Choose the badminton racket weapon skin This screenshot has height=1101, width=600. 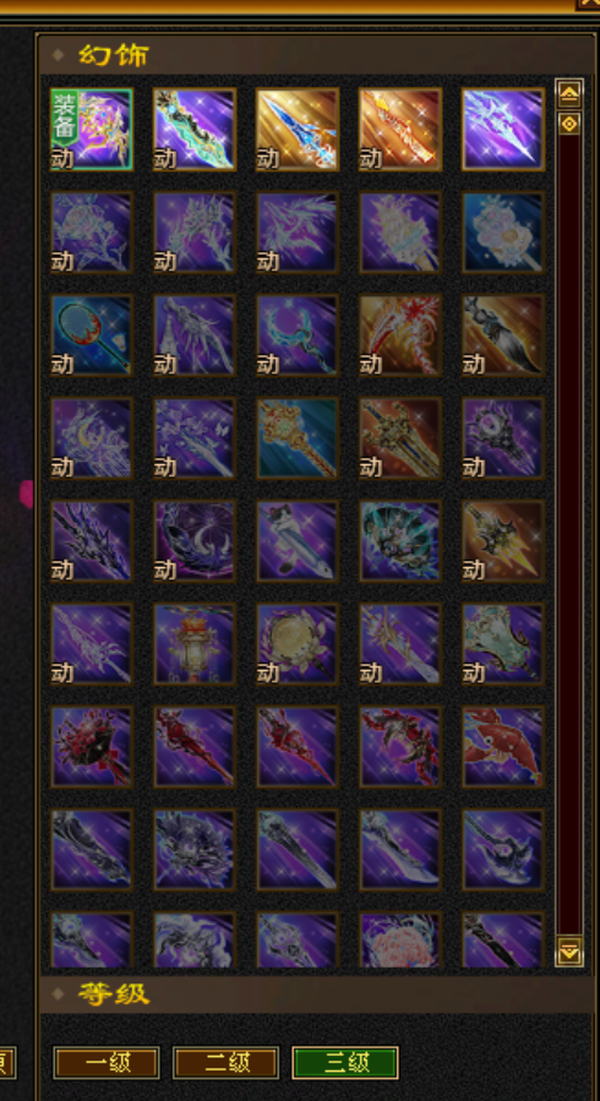click(x=91, y=336)
